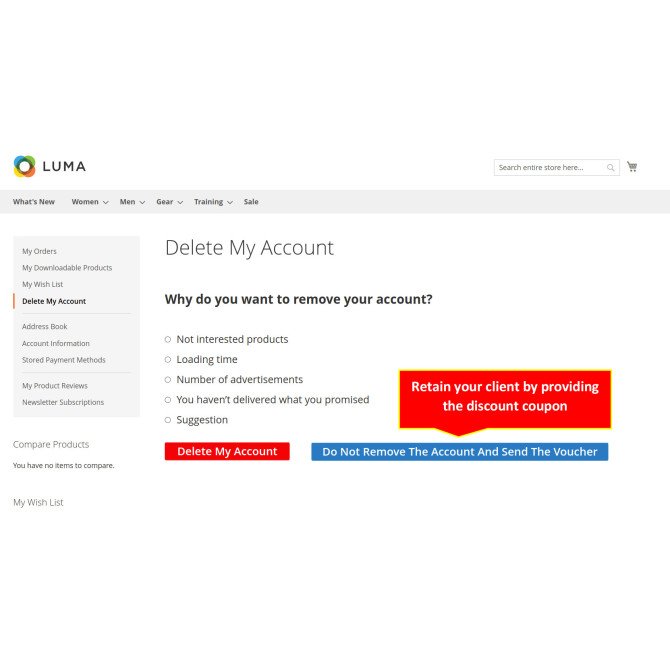Open the Training dropdown menu
The image size is (670, 670).
click(213, 202)
